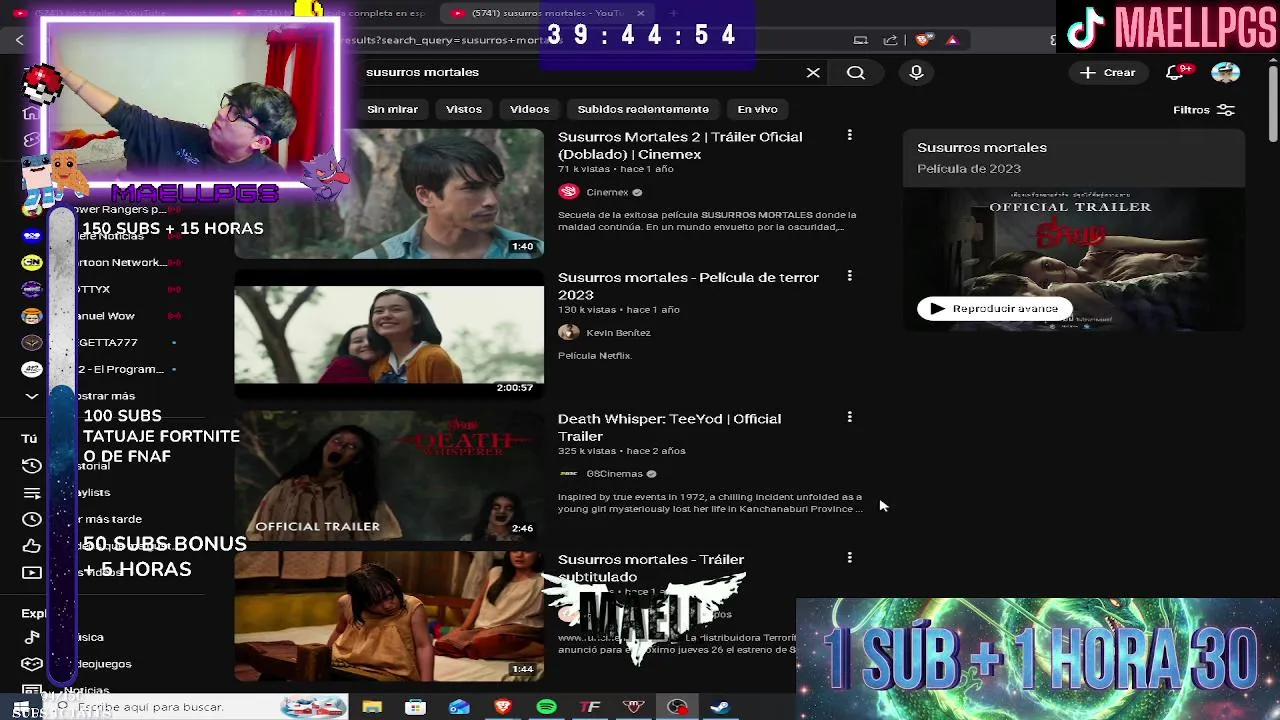
Task: Open OBS Studio from the taskbar
Action: (x=677, y=707)
